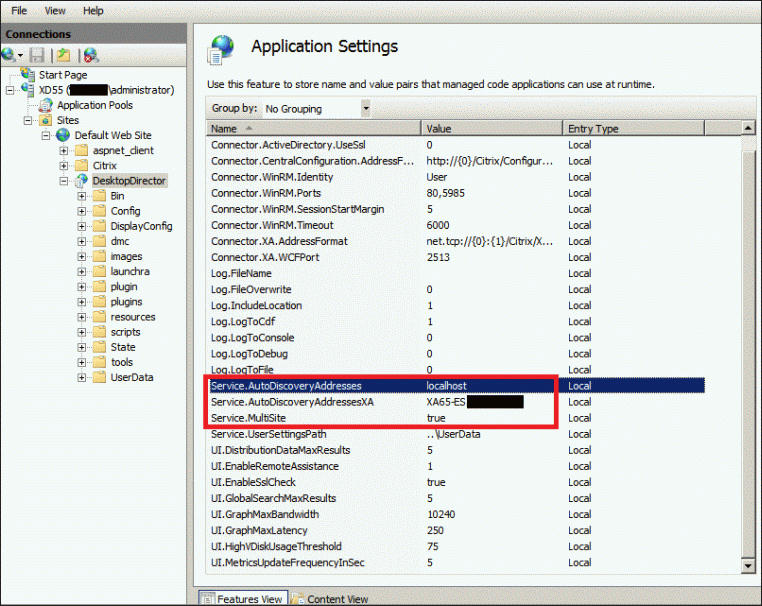Click the DisplayConfig folder icon
This screenshot has height=606, width=762.
(99, 226)
